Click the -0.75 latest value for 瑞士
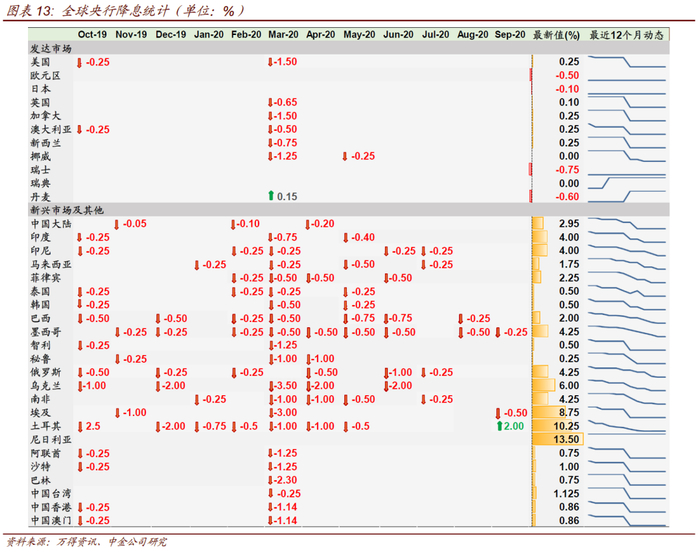The image size is (700, 552). click(567, 170)
